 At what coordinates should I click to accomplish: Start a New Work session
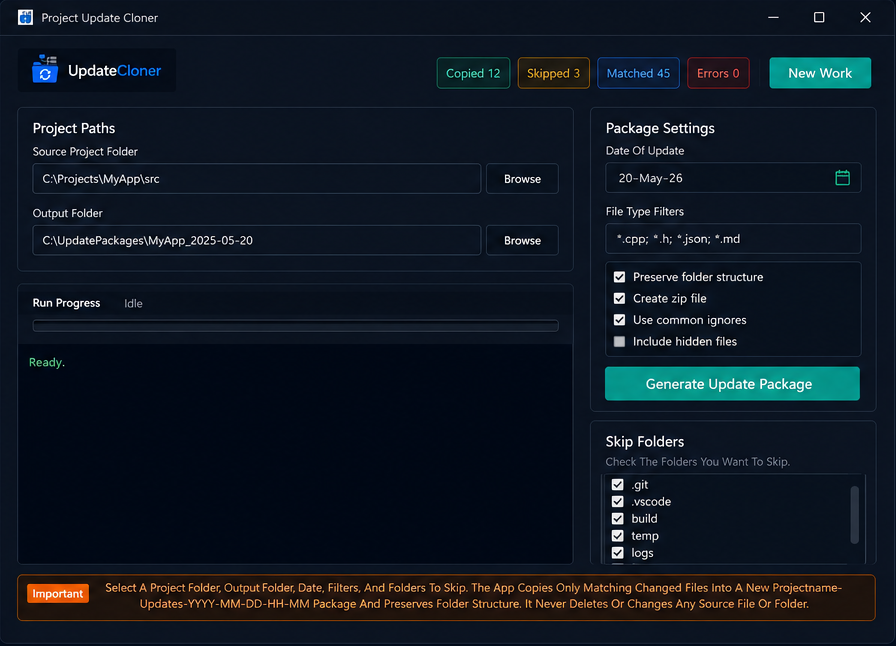click(820, 73)
